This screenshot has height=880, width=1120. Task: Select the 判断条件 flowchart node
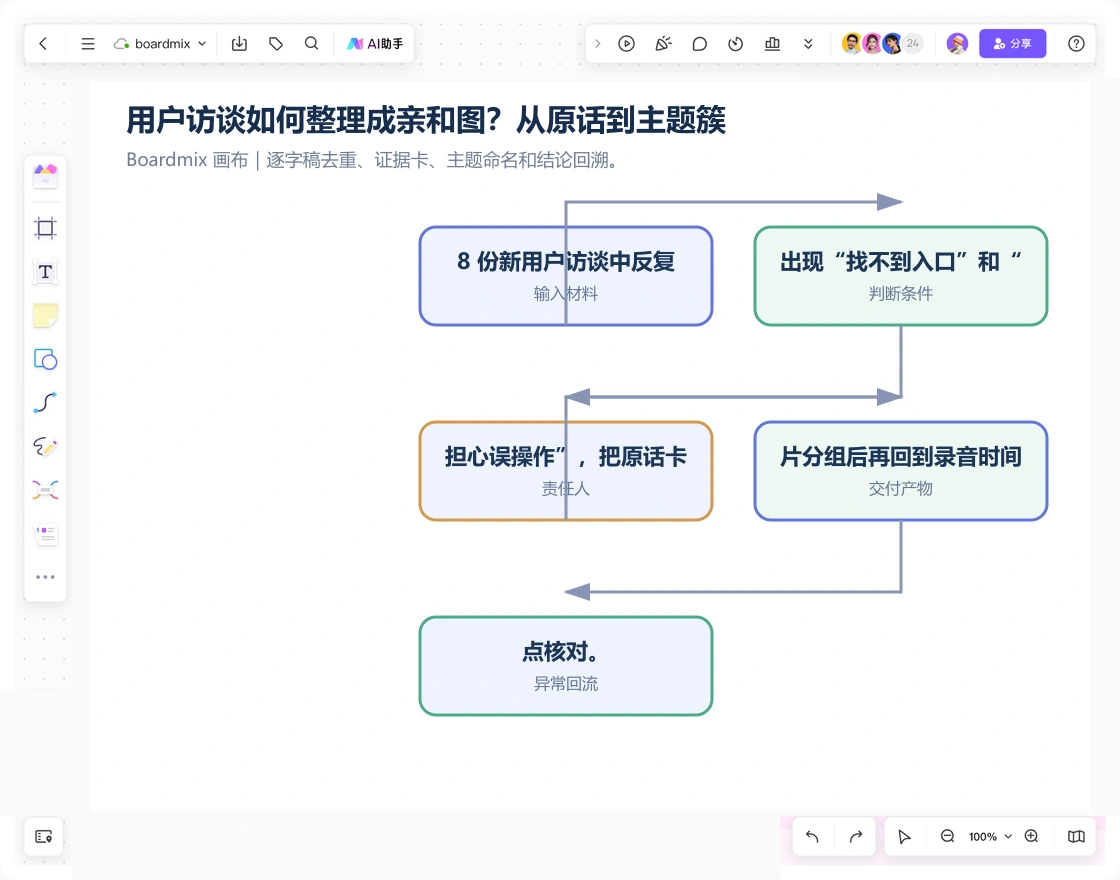(x=901, y=276)
